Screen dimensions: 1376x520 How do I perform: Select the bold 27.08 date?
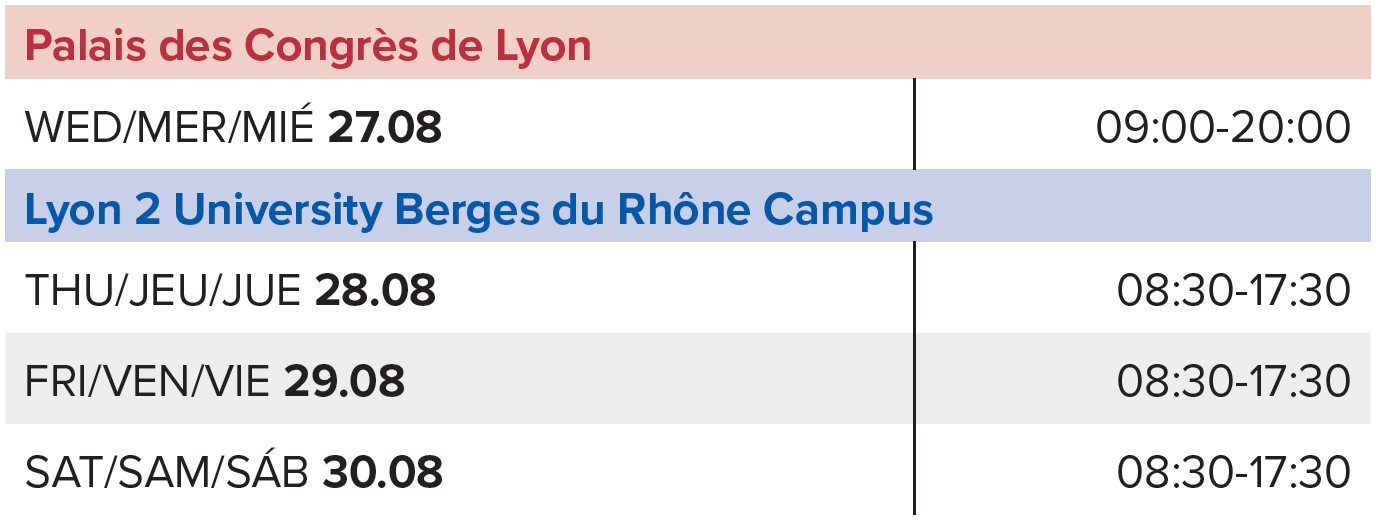pos(385,128)
